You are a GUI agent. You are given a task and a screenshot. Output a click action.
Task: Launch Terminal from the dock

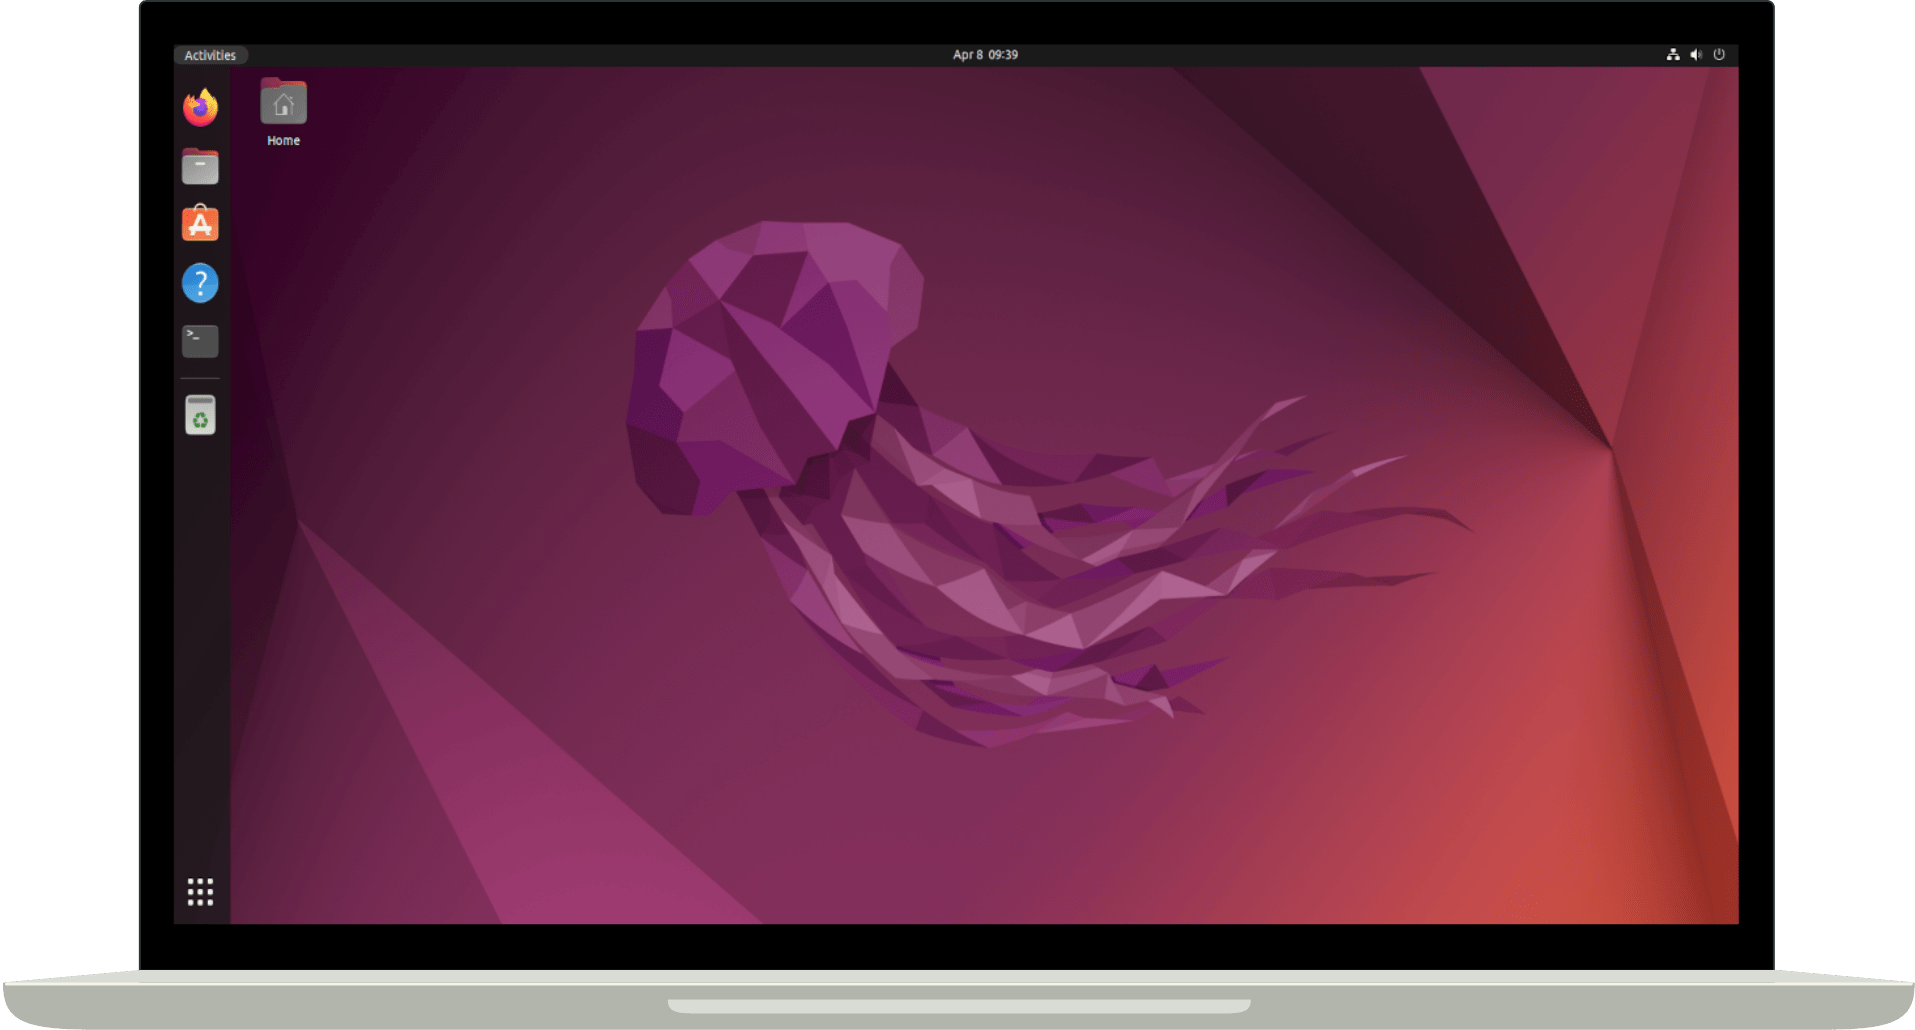coord(200,341)
